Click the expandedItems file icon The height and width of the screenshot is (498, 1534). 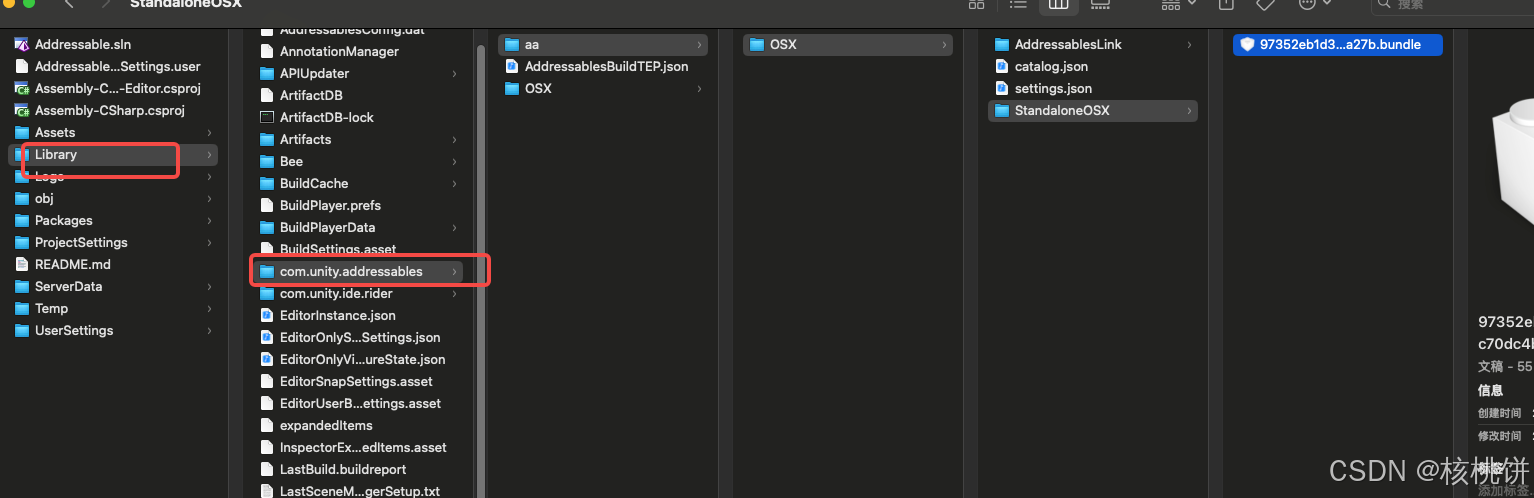(x=267, y=425)
